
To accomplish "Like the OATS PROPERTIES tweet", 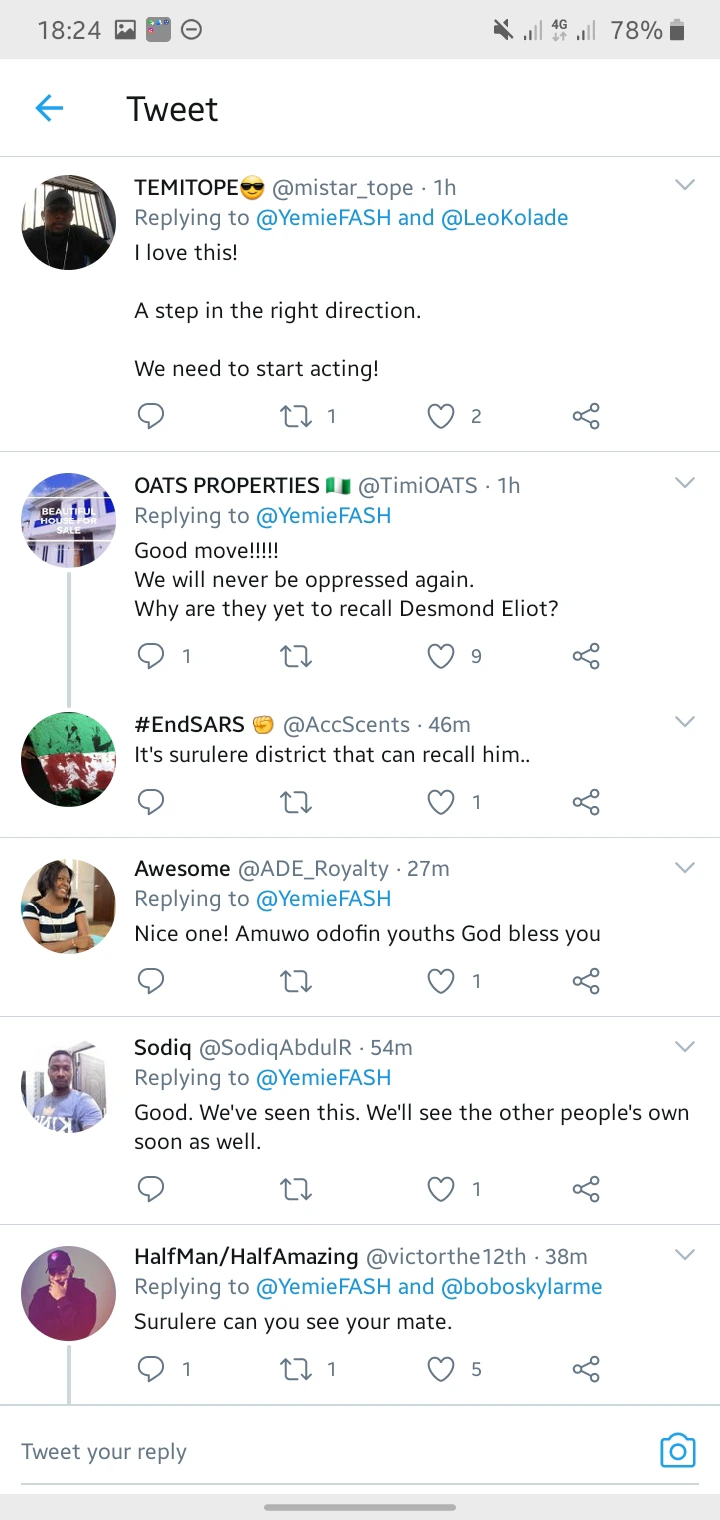I will click(x=441, y=656).
